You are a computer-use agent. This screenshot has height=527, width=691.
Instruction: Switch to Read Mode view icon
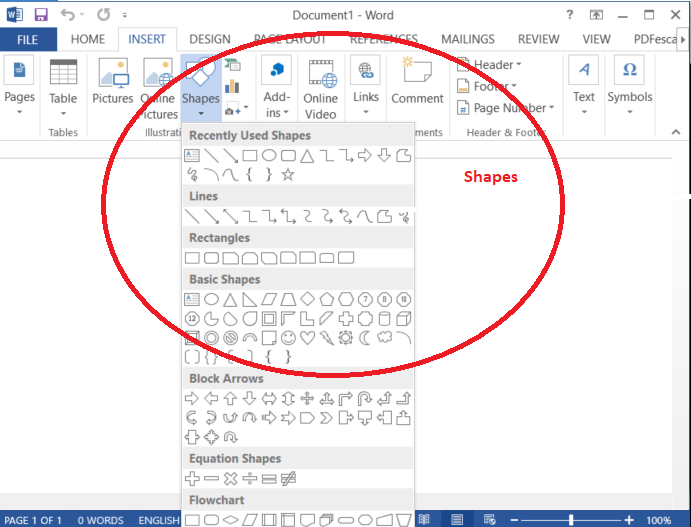424,520
